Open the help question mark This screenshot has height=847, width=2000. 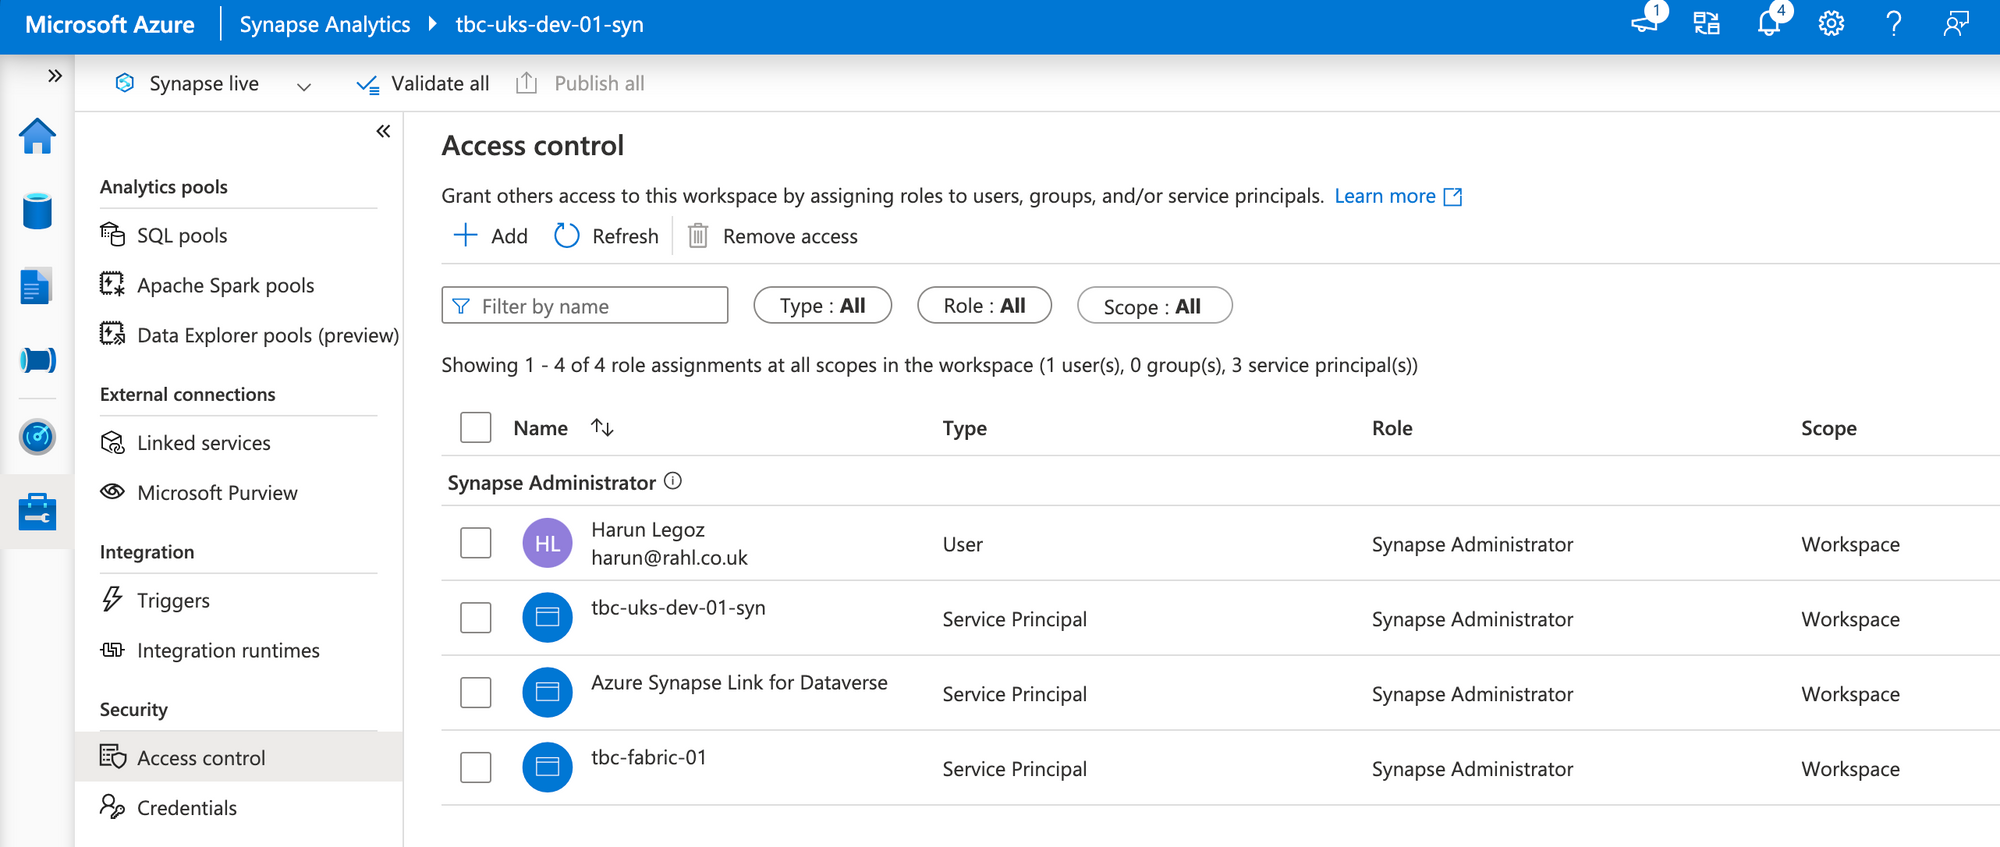point(1893,24)
